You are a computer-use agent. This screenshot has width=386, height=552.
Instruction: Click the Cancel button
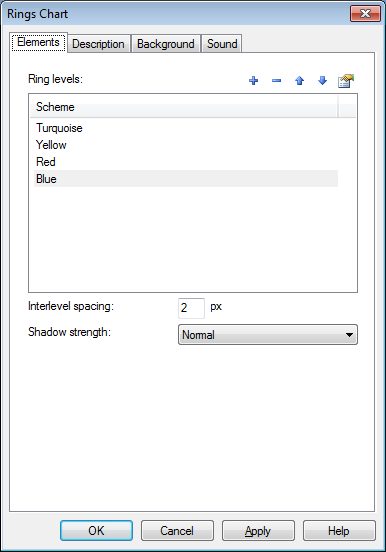tap(177, 531)
